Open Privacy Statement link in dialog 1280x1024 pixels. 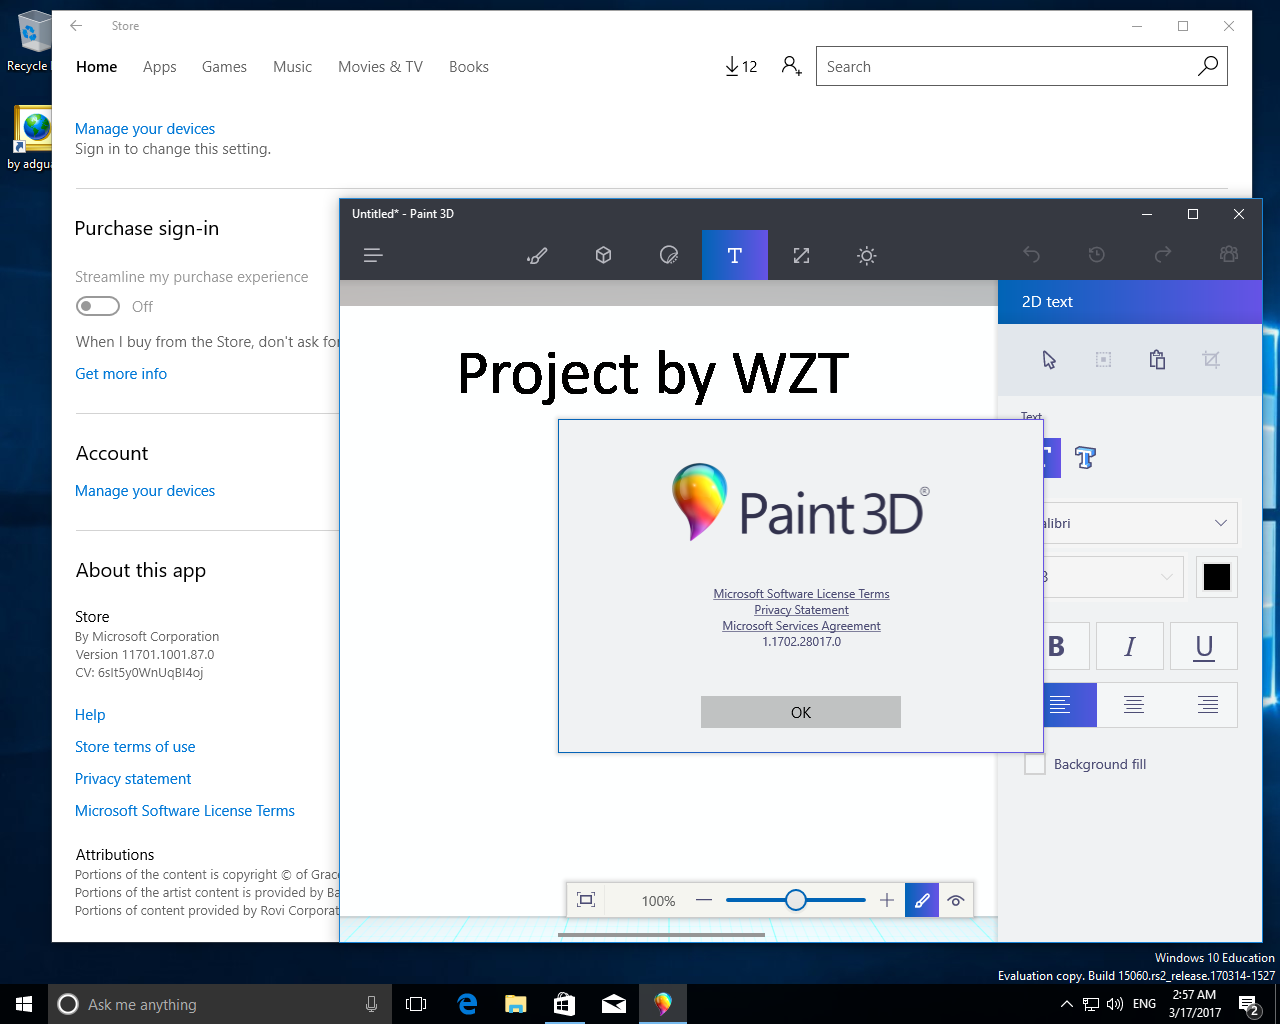(x=801, y=610)
